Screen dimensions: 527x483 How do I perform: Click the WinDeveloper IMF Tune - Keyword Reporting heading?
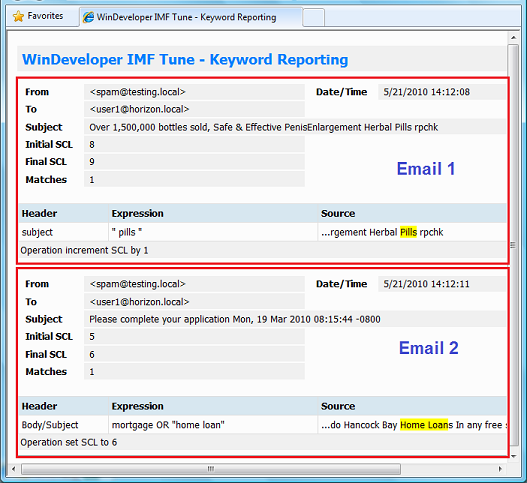coord(185,59)
